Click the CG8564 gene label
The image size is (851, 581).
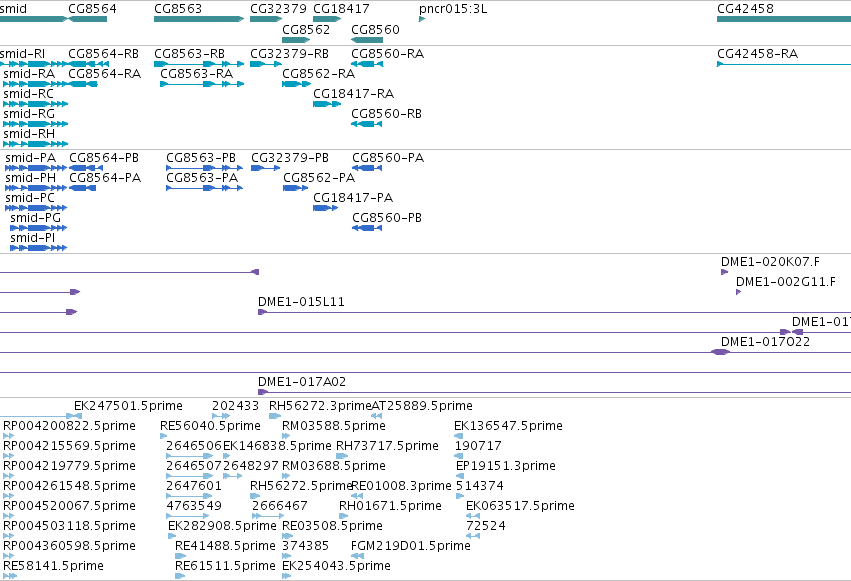pyautogui.click(x=92, y=9)
